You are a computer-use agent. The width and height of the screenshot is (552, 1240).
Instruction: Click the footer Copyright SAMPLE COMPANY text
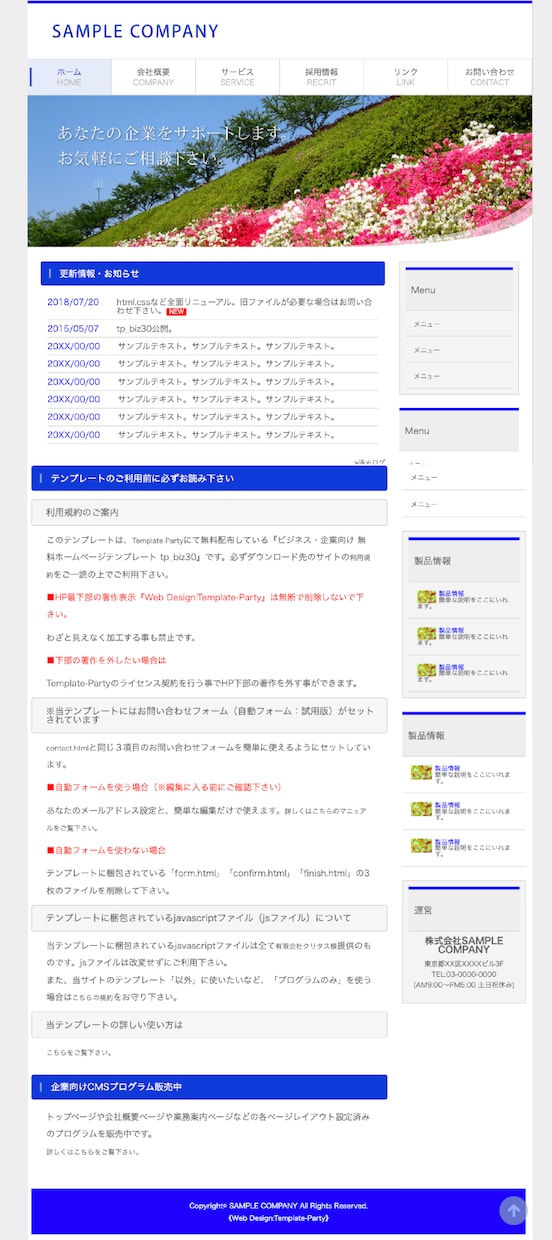(x=279, y=1206)
